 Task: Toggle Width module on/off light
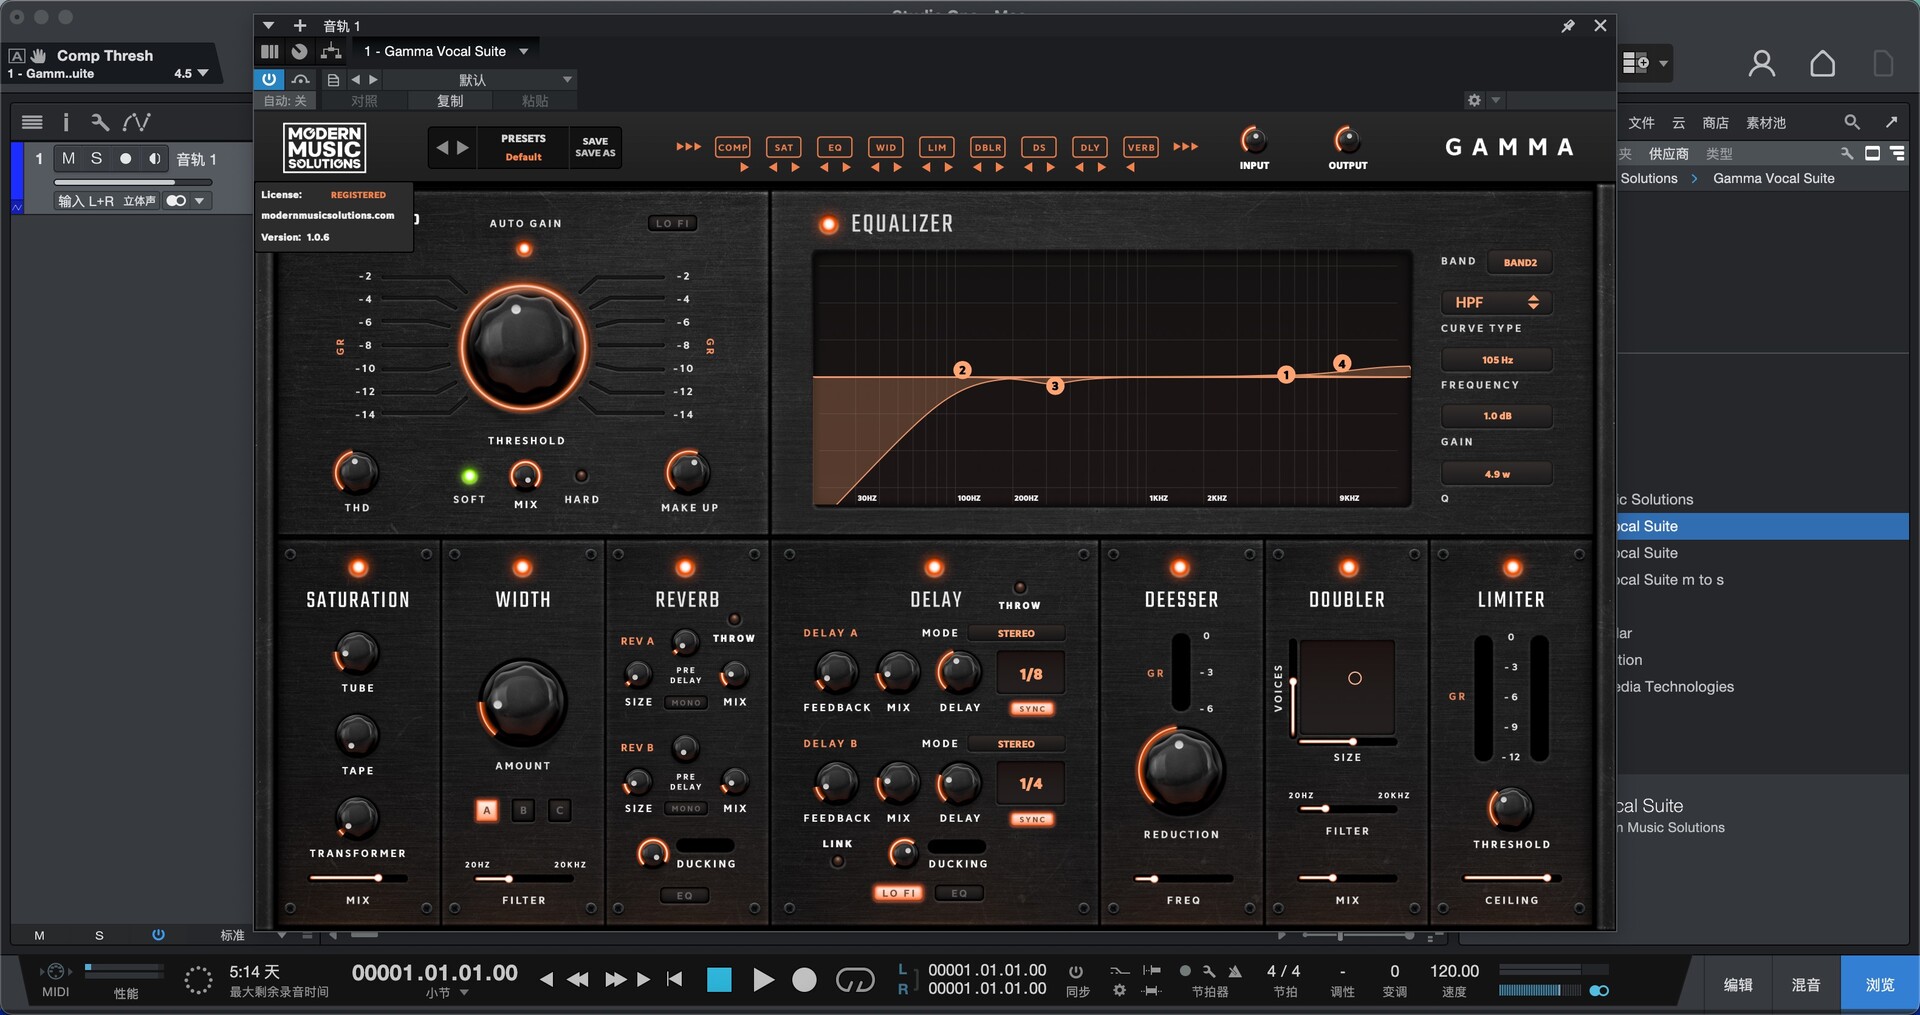522,568
